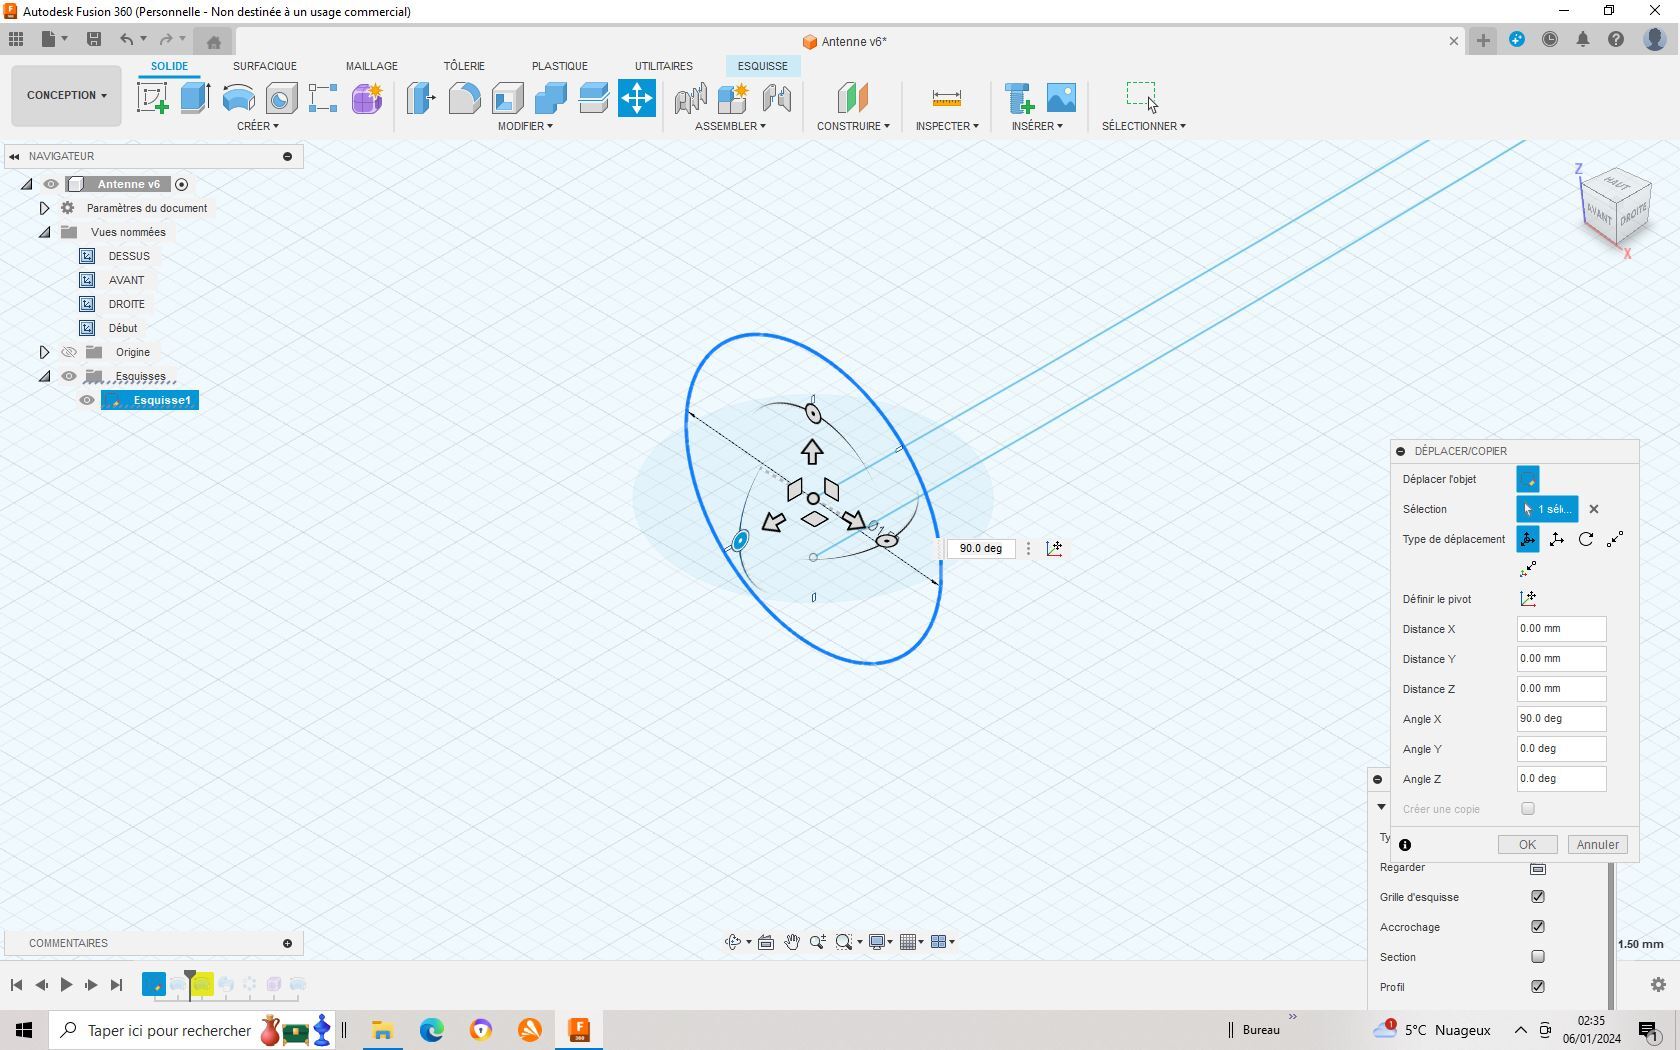Disable the Accrochage checkbox
The image size is (1680, 1050).
[1538, 927]
